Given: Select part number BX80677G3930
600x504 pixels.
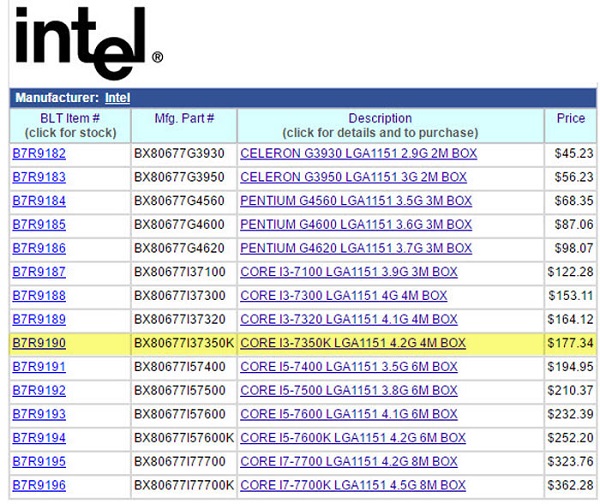Looking at the screenshot, I should pyautogui.click(x=179, y=153).
